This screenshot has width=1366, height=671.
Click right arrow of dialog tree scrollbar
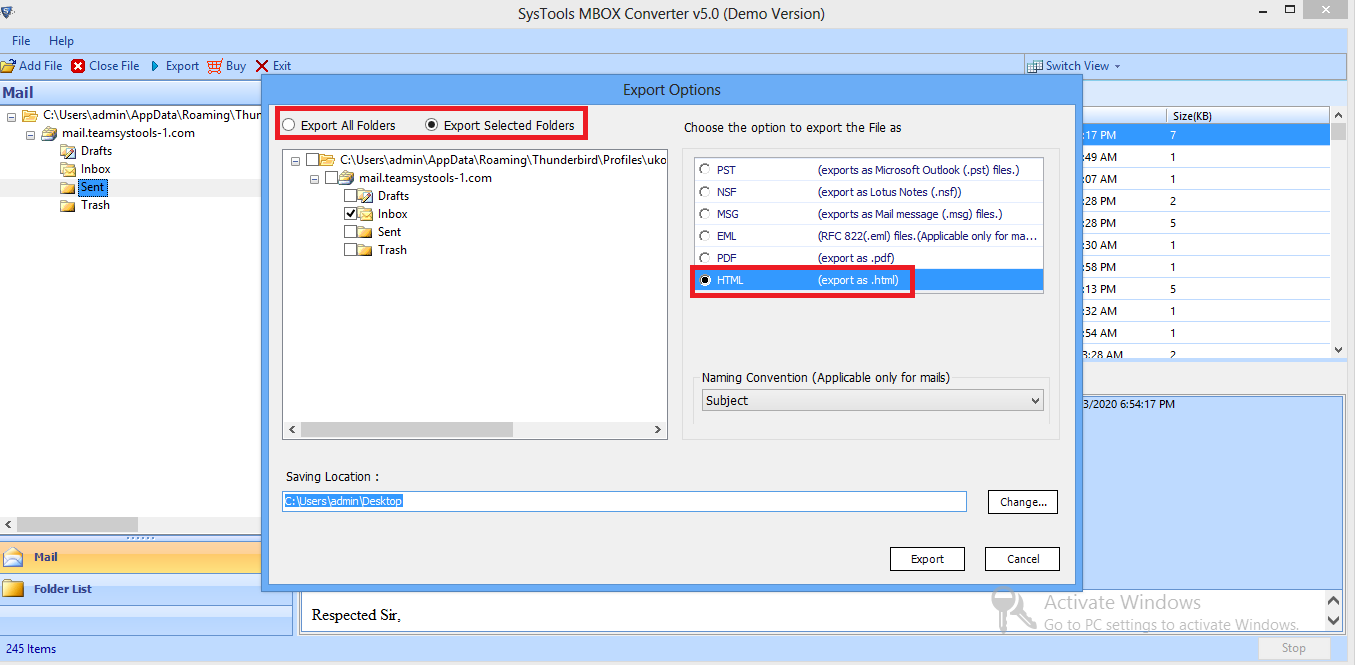[x=658, y=429]
